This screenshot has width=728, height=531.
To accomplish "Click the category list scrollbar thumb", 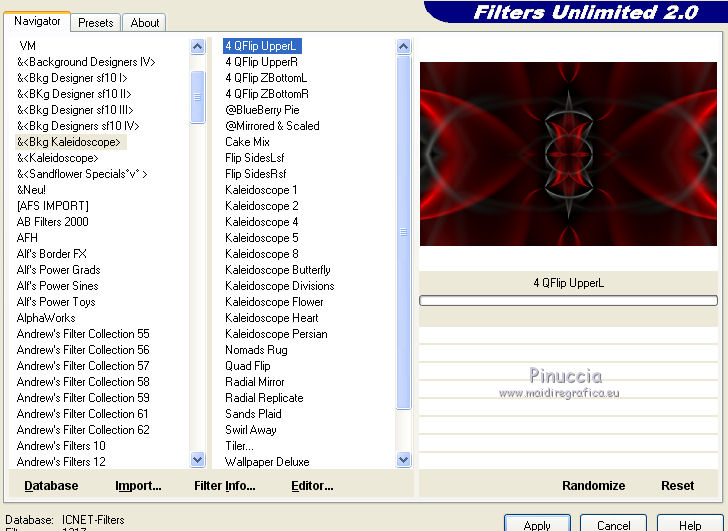I will pyautogui.click(x=198, y=97).
